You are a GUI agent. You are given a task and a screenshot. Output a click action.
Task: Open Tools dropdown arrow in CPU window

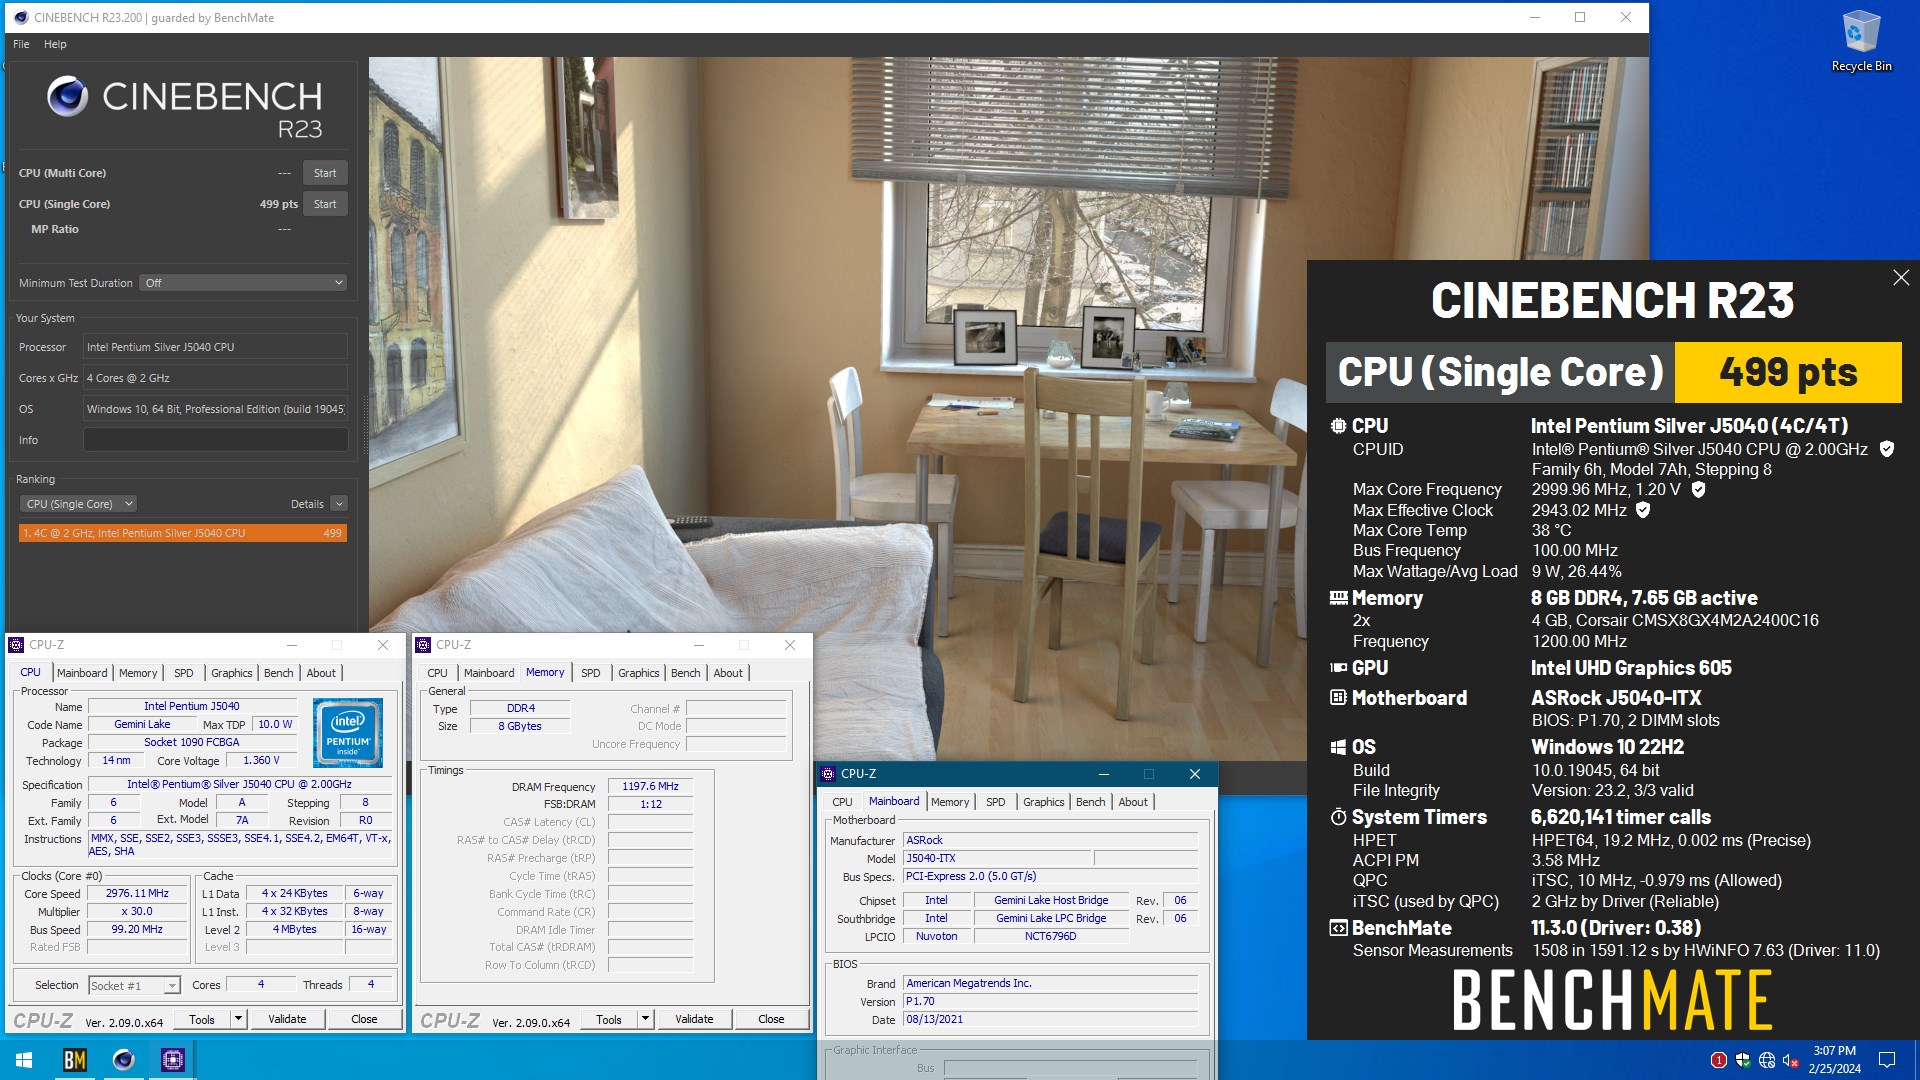238,1019
